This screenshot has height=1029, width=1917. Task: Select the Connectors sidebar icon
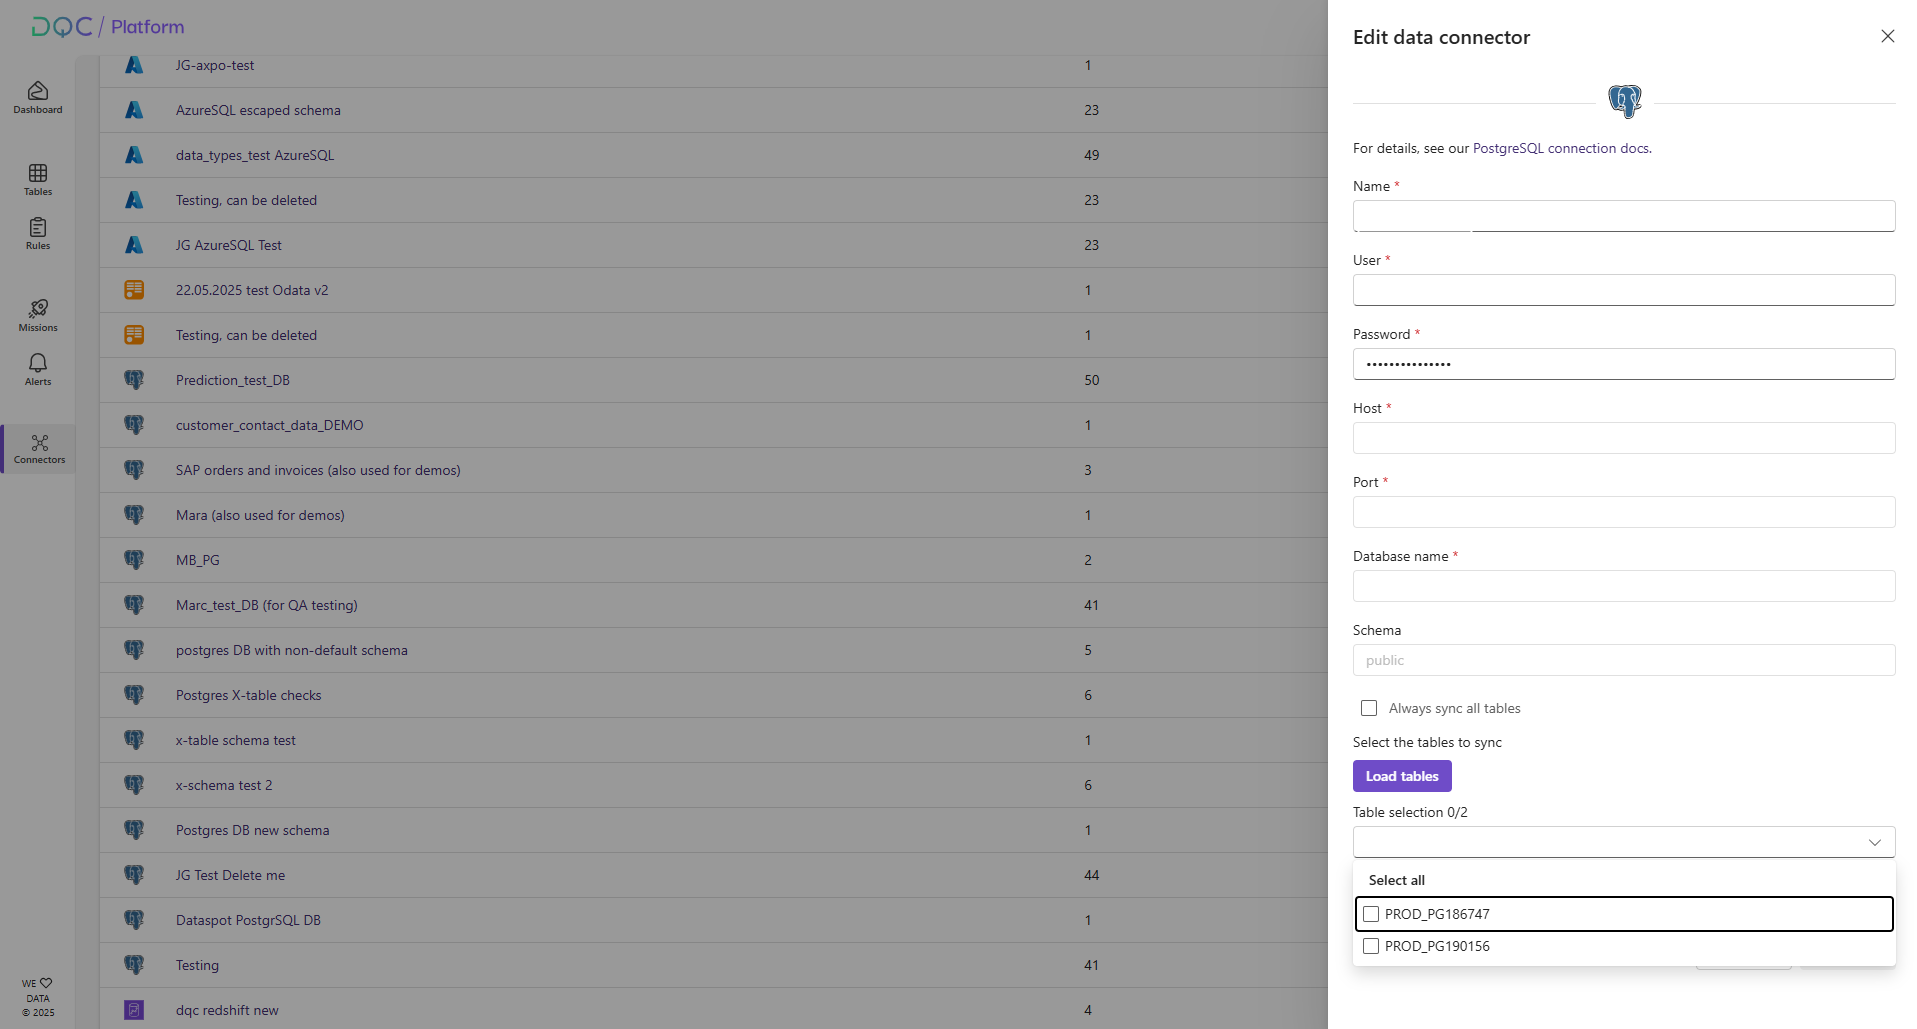click(x=39, y=449)
